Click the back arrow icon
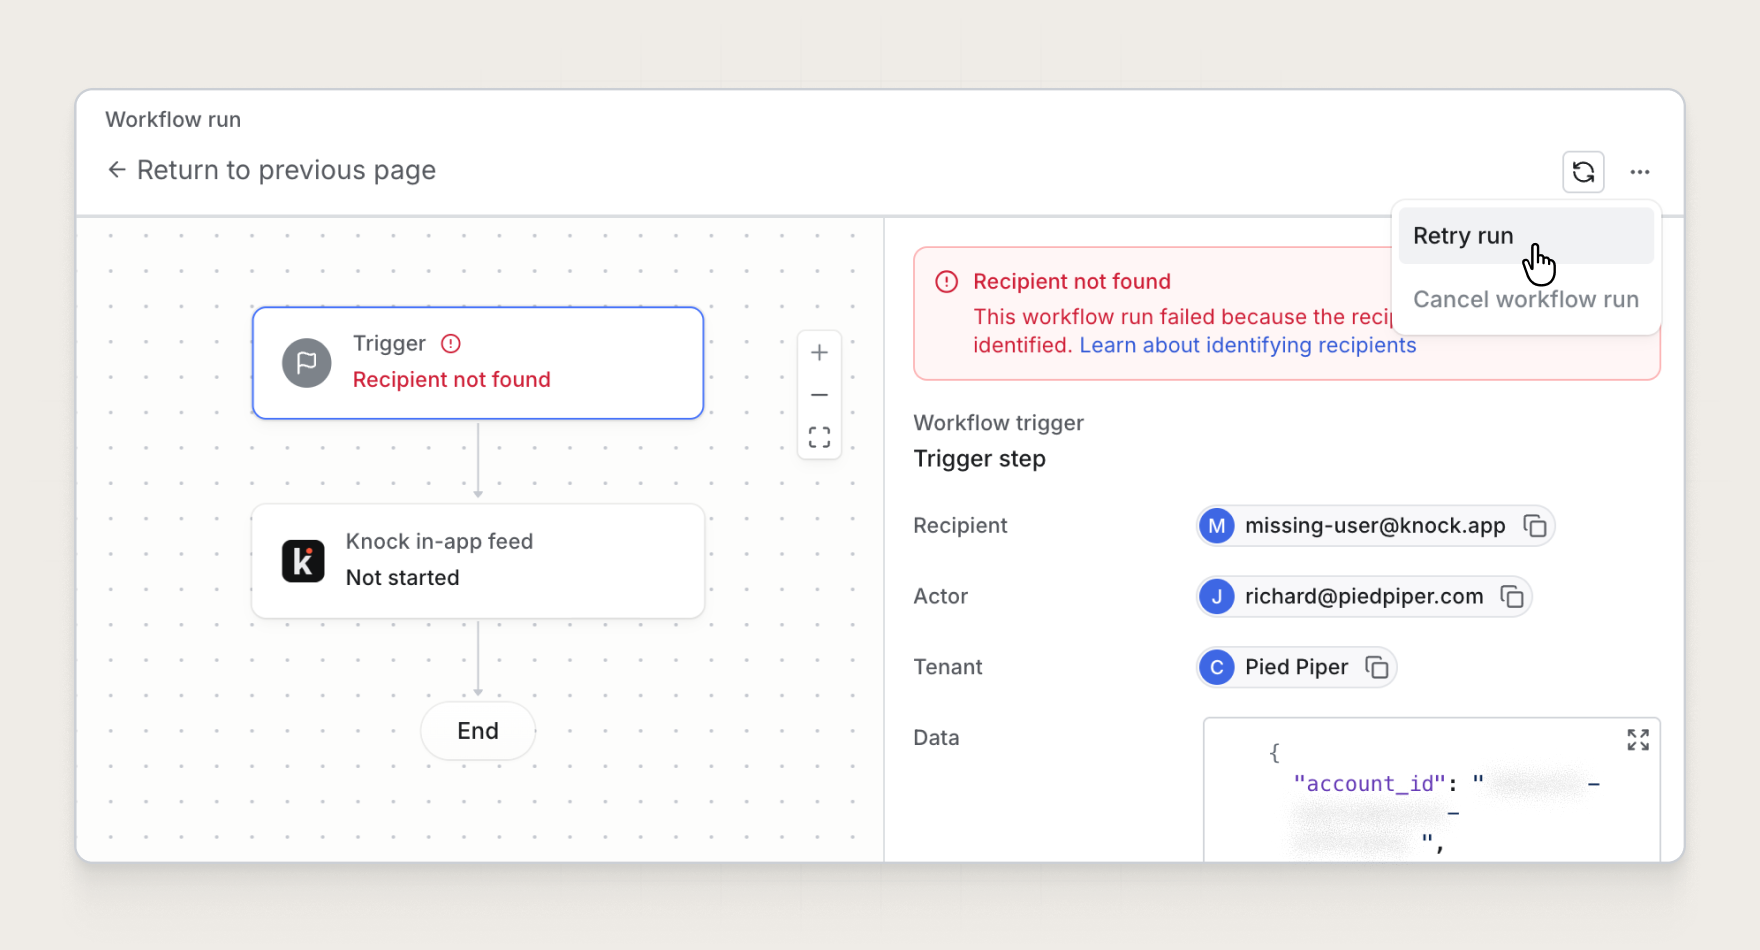The width and height of the screenshot is (1760, 950). tap(117, 170)
